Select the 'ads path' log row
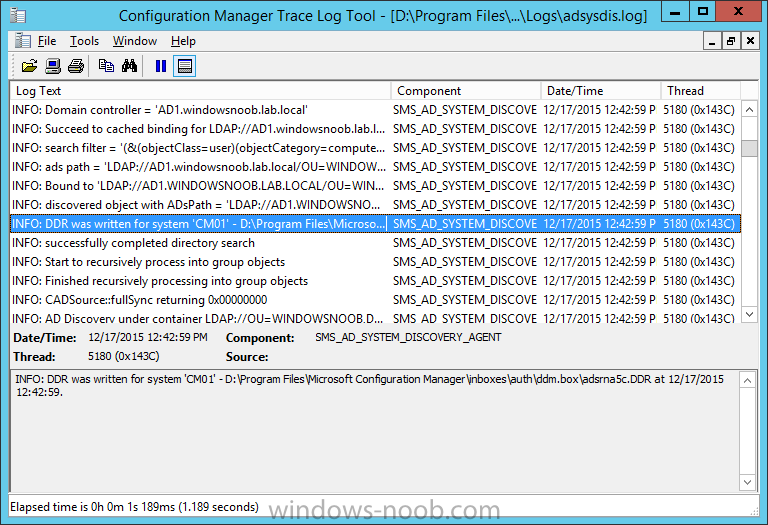 [375, 167]
